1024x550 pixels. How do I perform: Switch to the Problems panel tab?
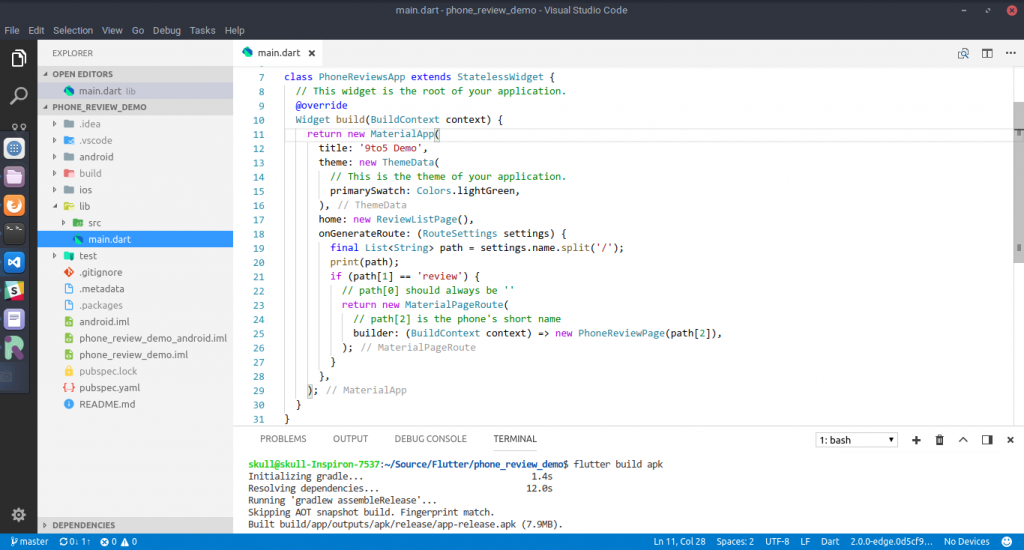click(x=283, y=439)
